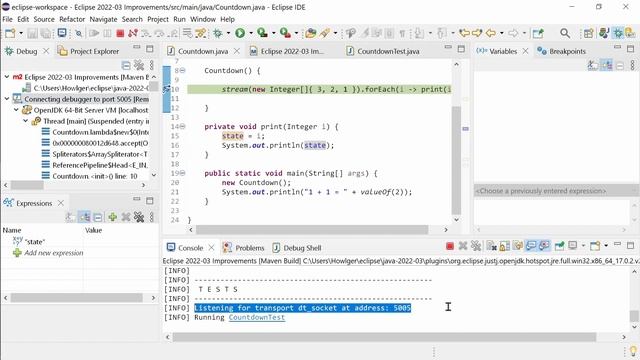
Task: Click the Terminate red stop button in toolbar
Action: [120, 33]
